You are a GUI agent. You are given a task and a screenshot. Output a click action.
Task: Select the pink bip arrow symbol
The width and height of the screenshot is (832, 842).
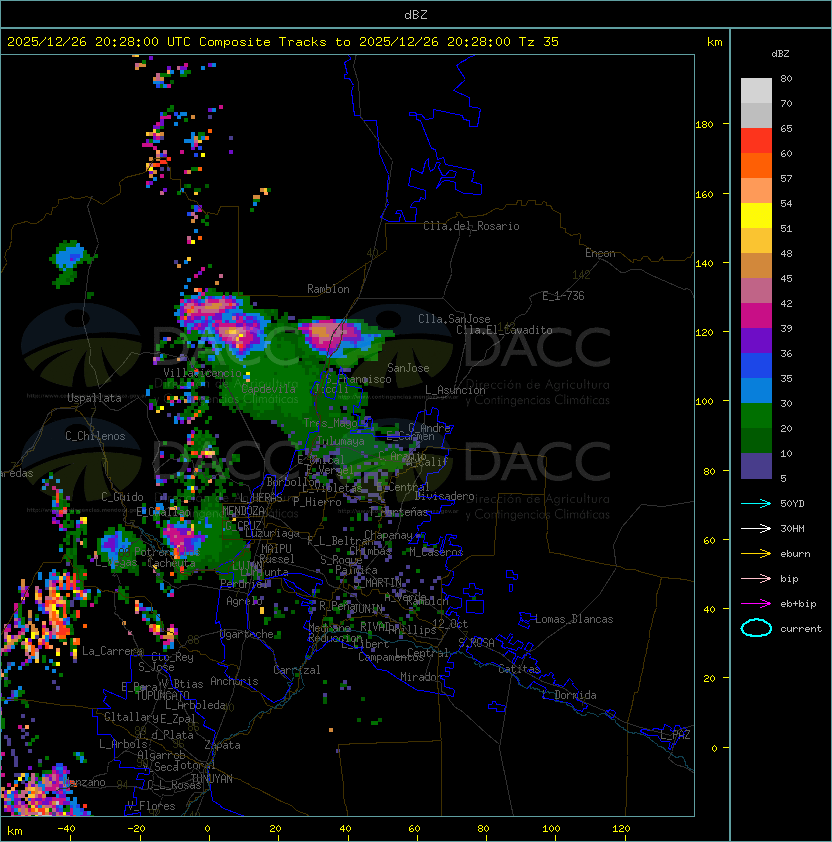(756, 578)
